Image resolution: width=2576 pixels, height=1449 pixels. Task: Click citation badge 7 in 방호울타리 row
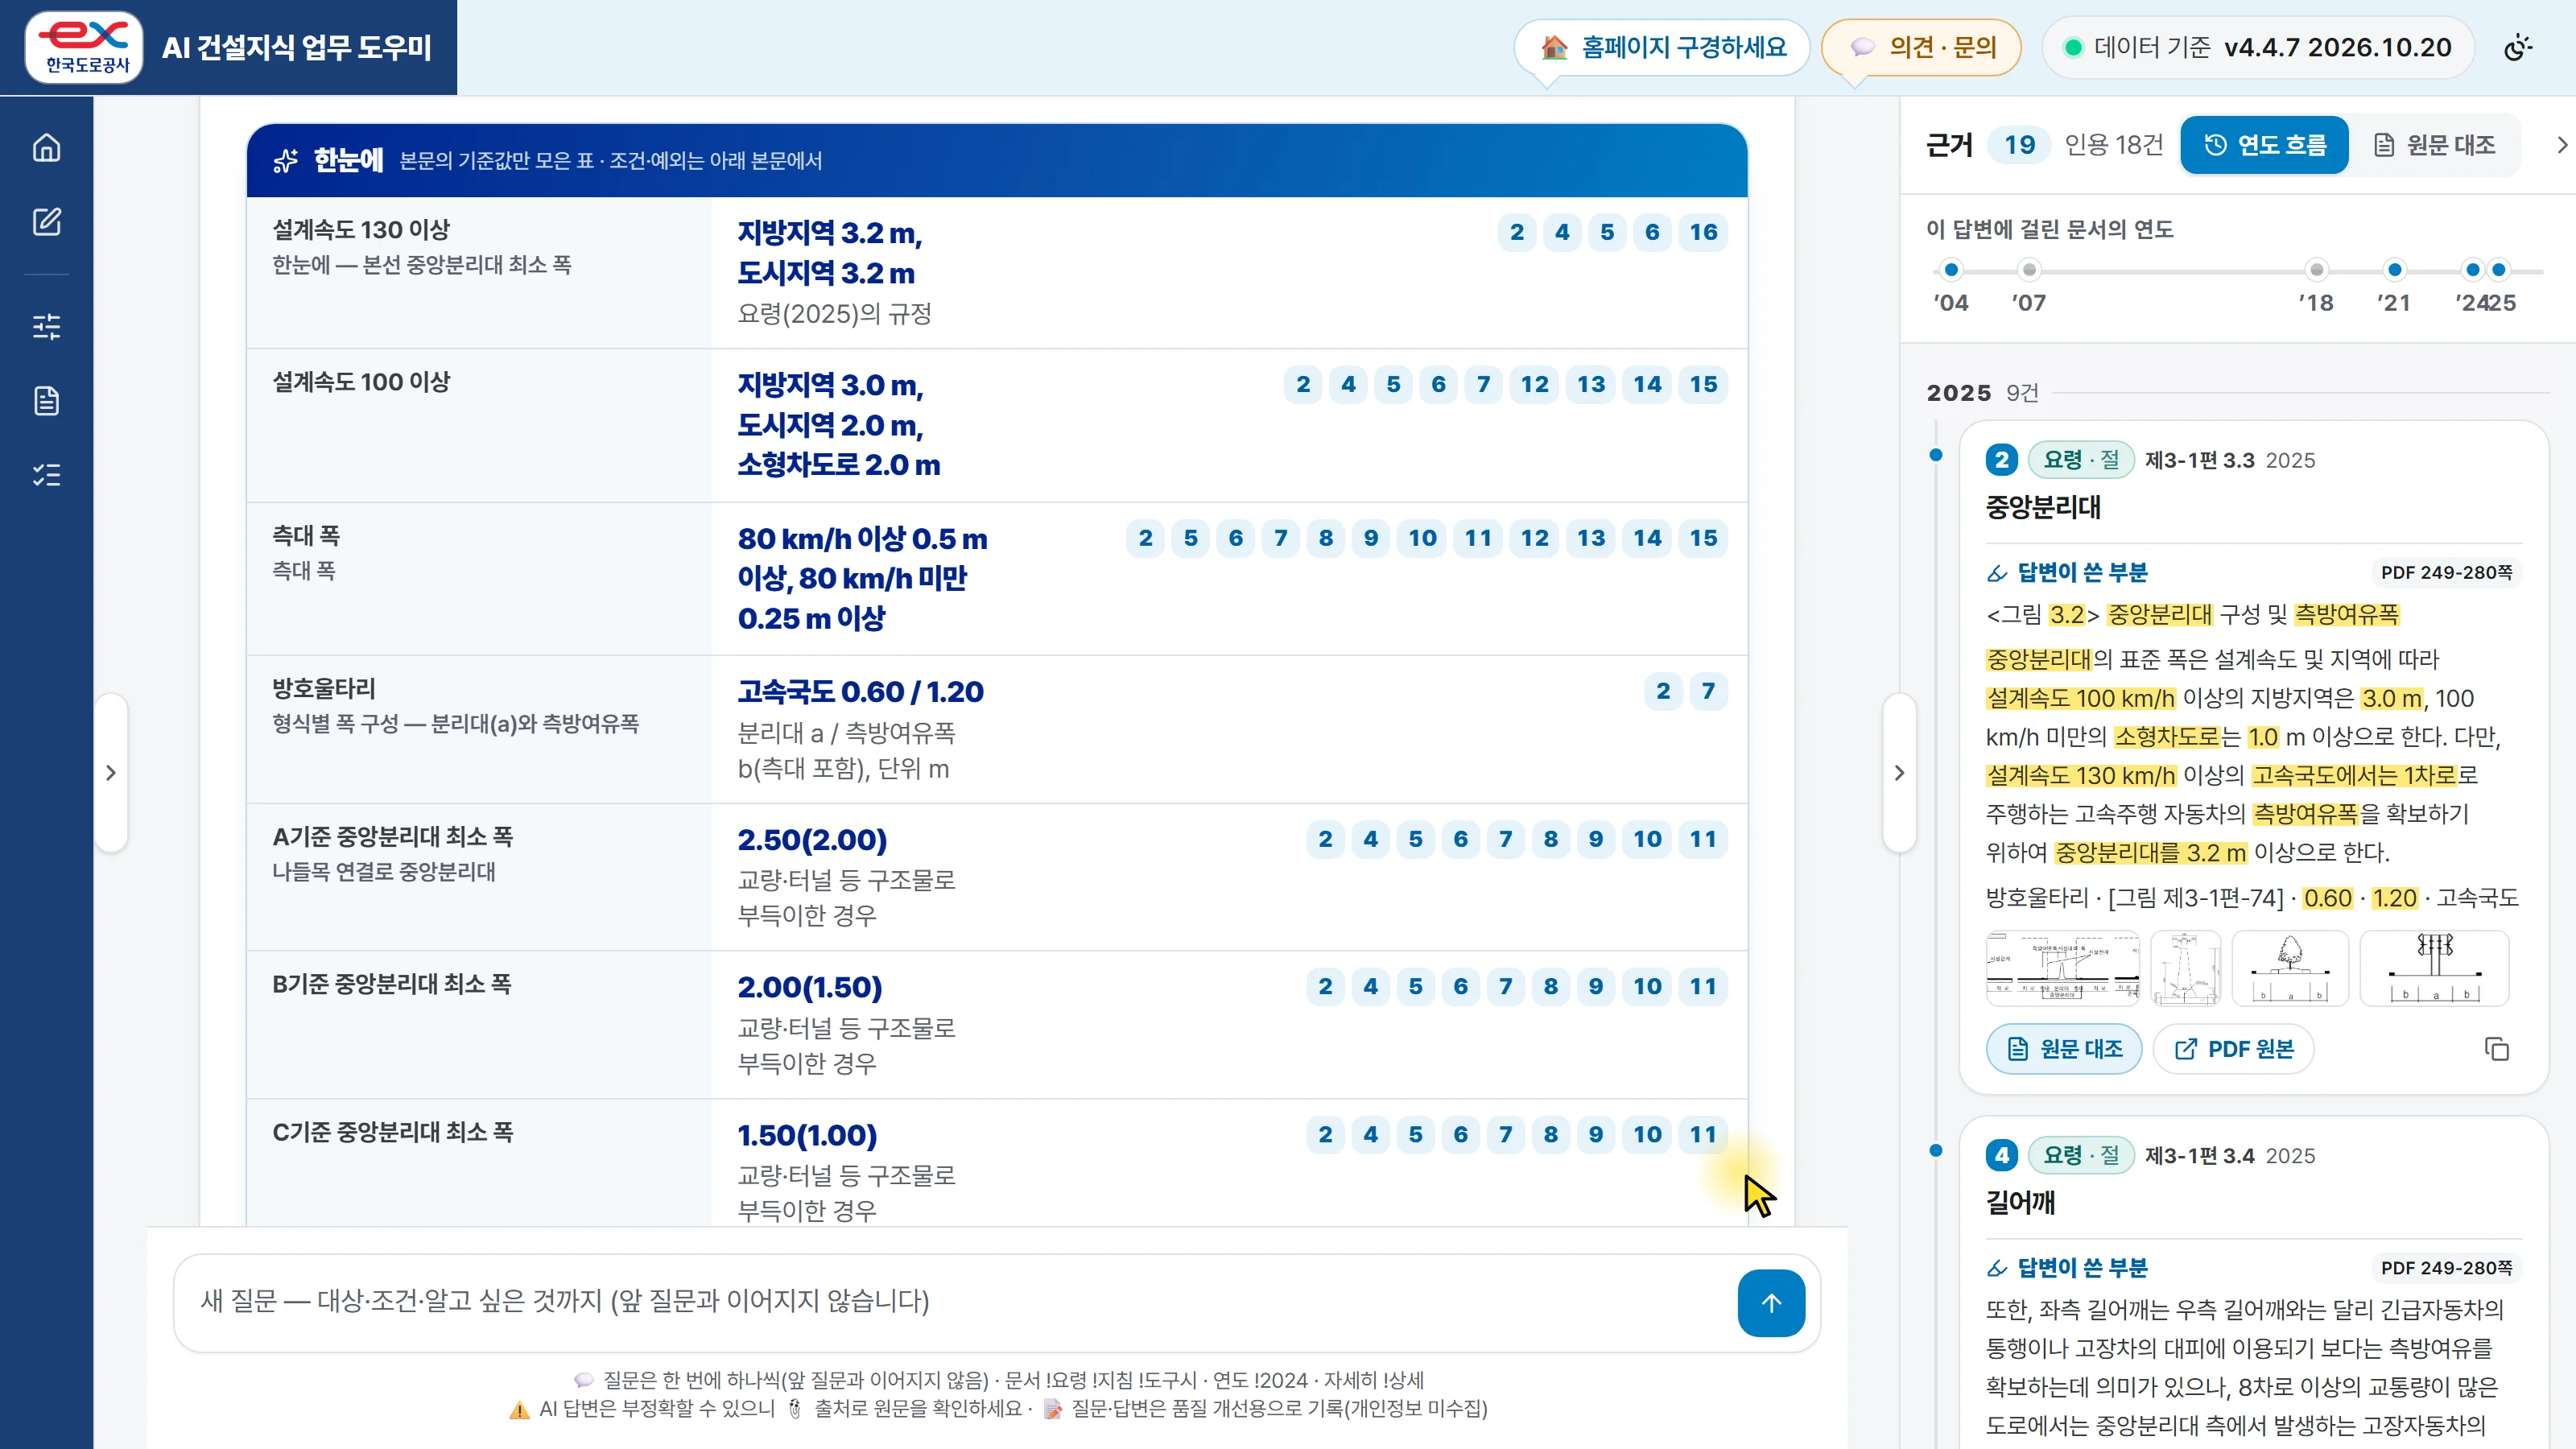coord(1708,691)
